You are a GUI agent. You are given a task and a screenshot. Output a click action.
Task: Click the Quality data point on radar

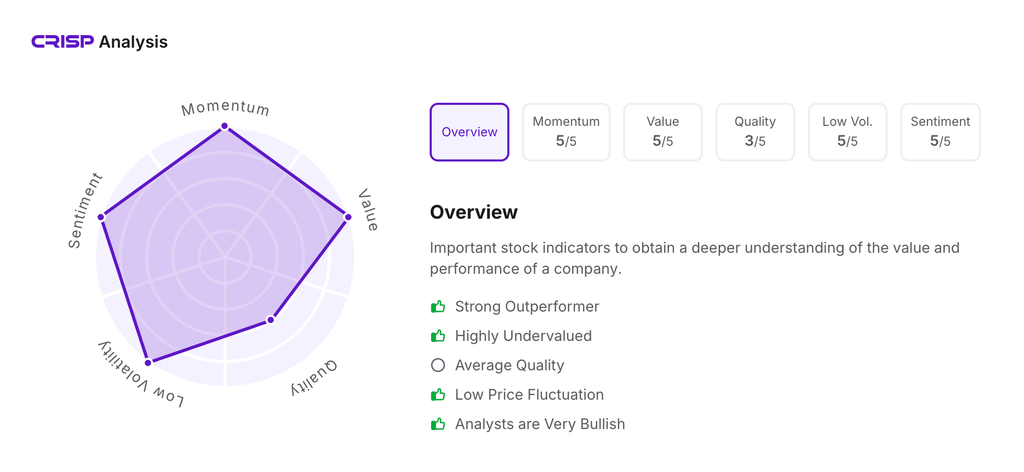click(271, 320)
